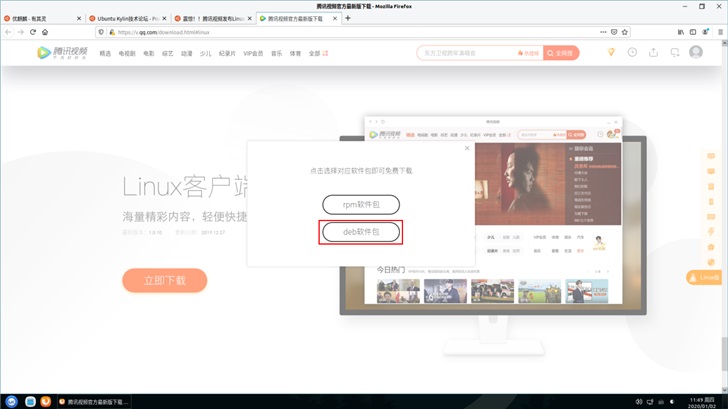This screenshot has width=728, height=409.
Task: Click the rpm软件包 download button
Action: click(361, 205)
